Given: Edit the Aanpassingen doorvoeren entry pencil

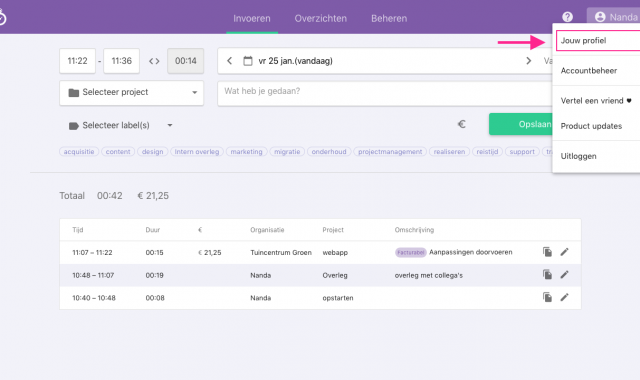Looking at the screenshot, I should click(x=564, y=252).
